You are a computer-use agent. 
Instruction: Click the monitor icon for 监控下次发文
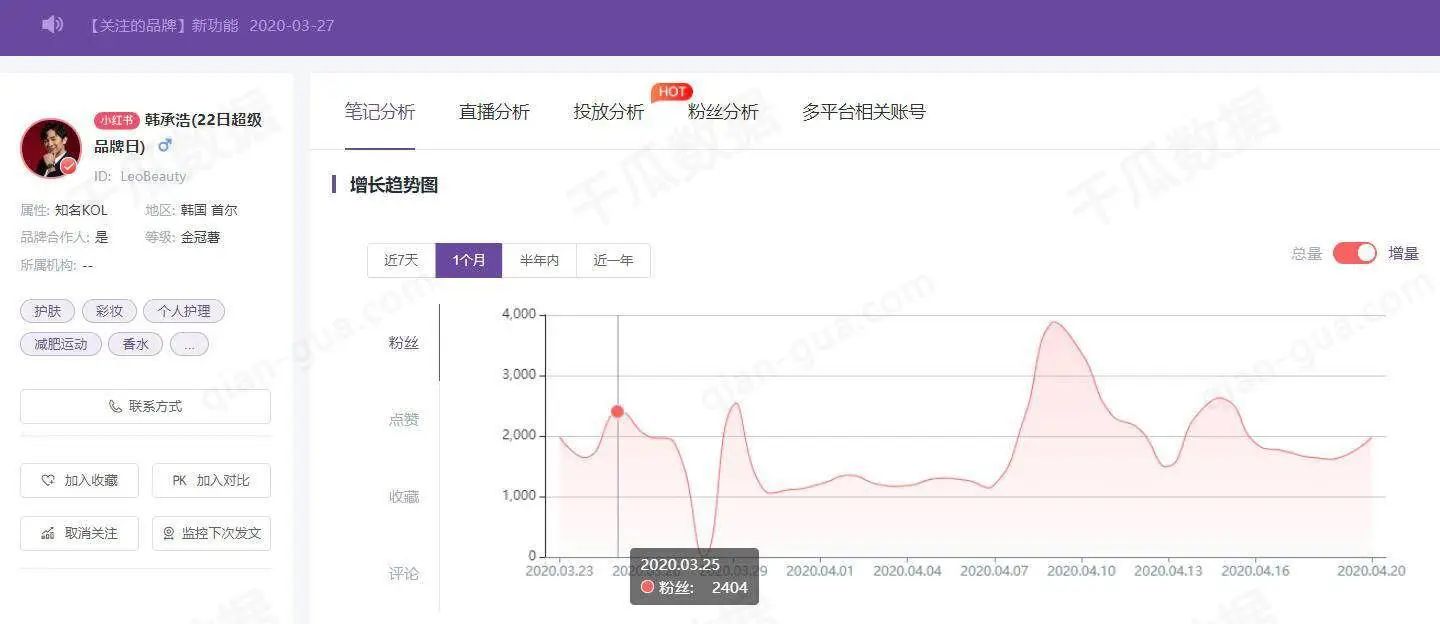(168, 534)
